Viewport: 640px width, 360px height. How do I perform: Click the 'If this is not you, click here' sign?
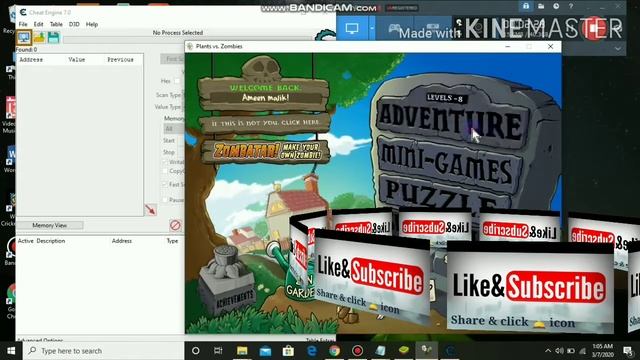pos(265,123)
